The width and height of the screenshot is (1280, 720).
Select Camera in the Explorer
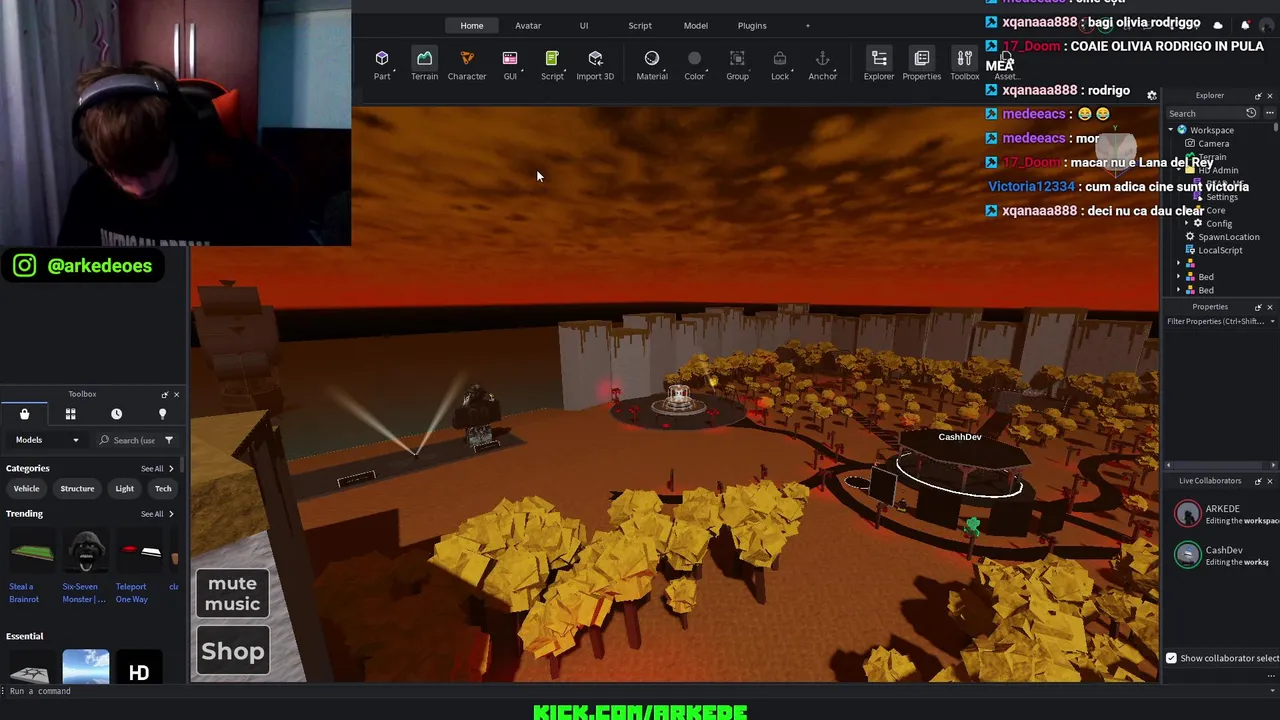[1214, 144]
